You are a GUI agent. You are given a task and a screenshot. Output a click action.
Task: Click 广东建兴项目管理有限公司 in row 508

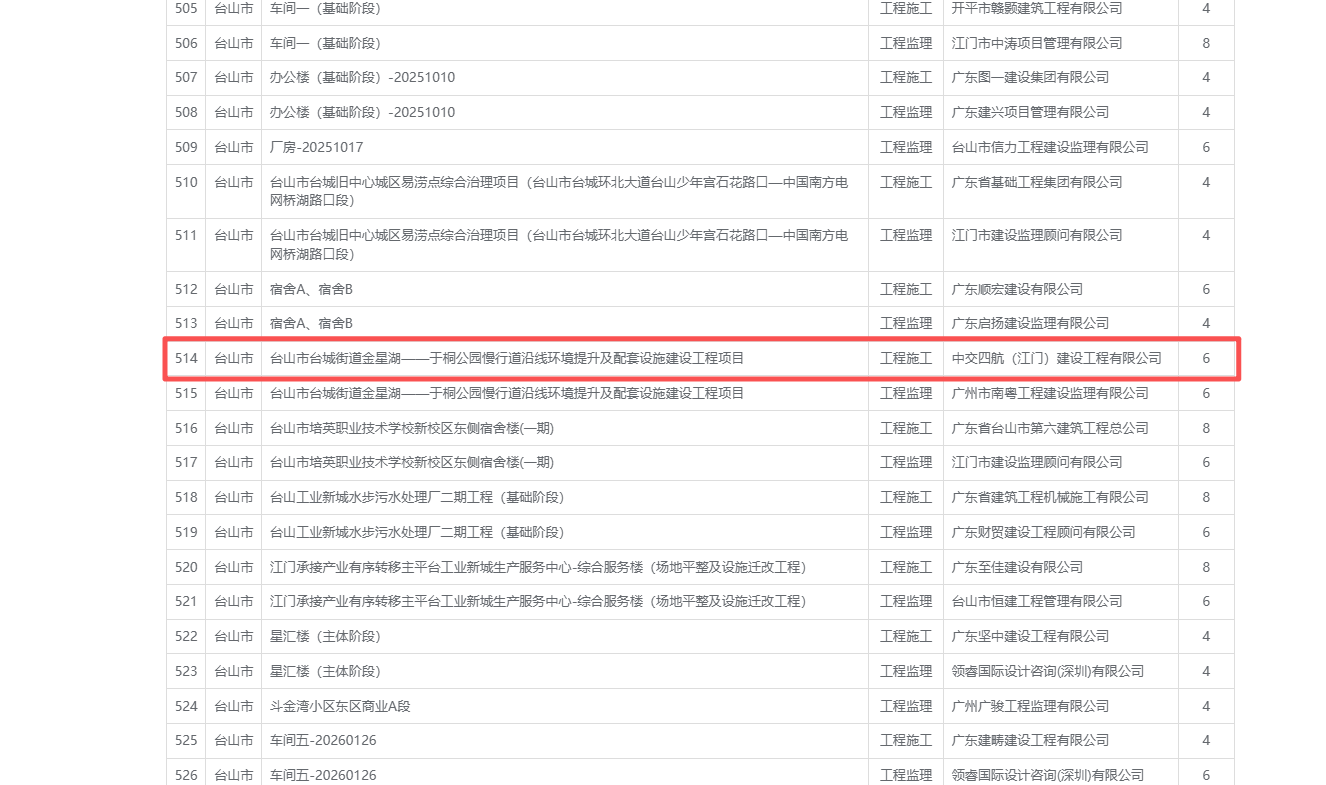(x=1030, y=112)
